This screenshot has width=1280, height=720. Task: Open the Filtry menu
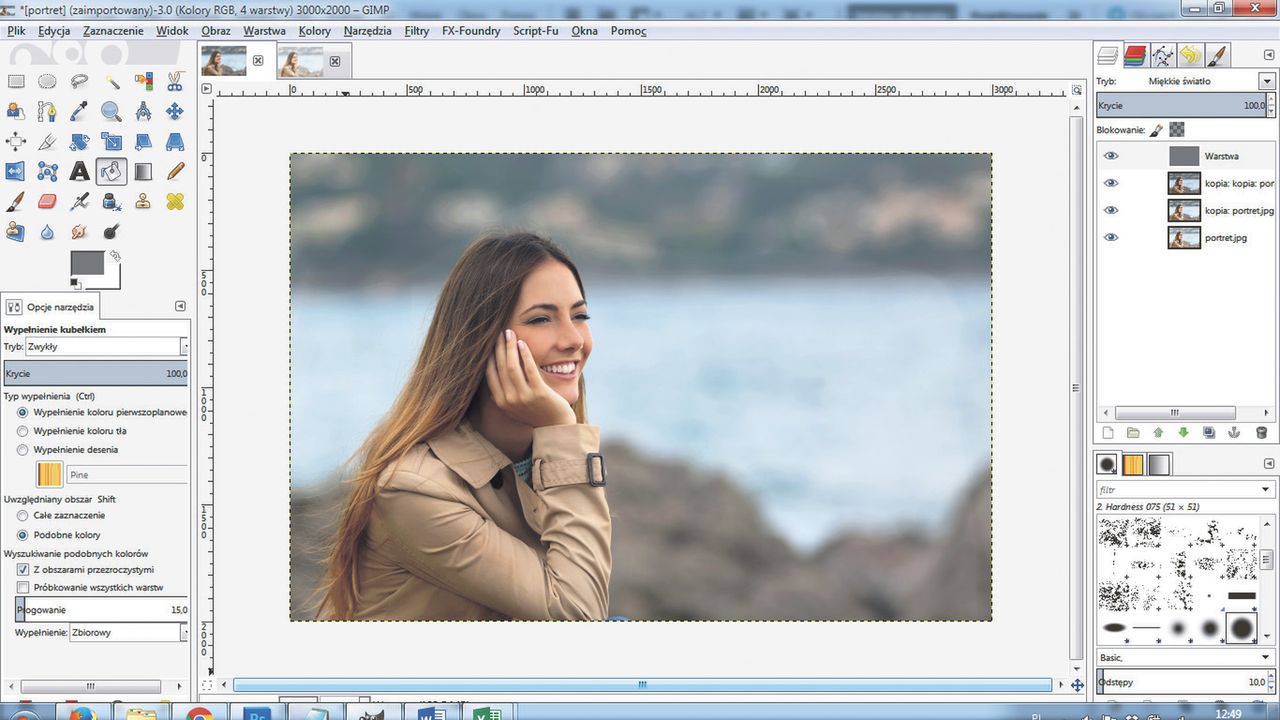pos(417,31)
